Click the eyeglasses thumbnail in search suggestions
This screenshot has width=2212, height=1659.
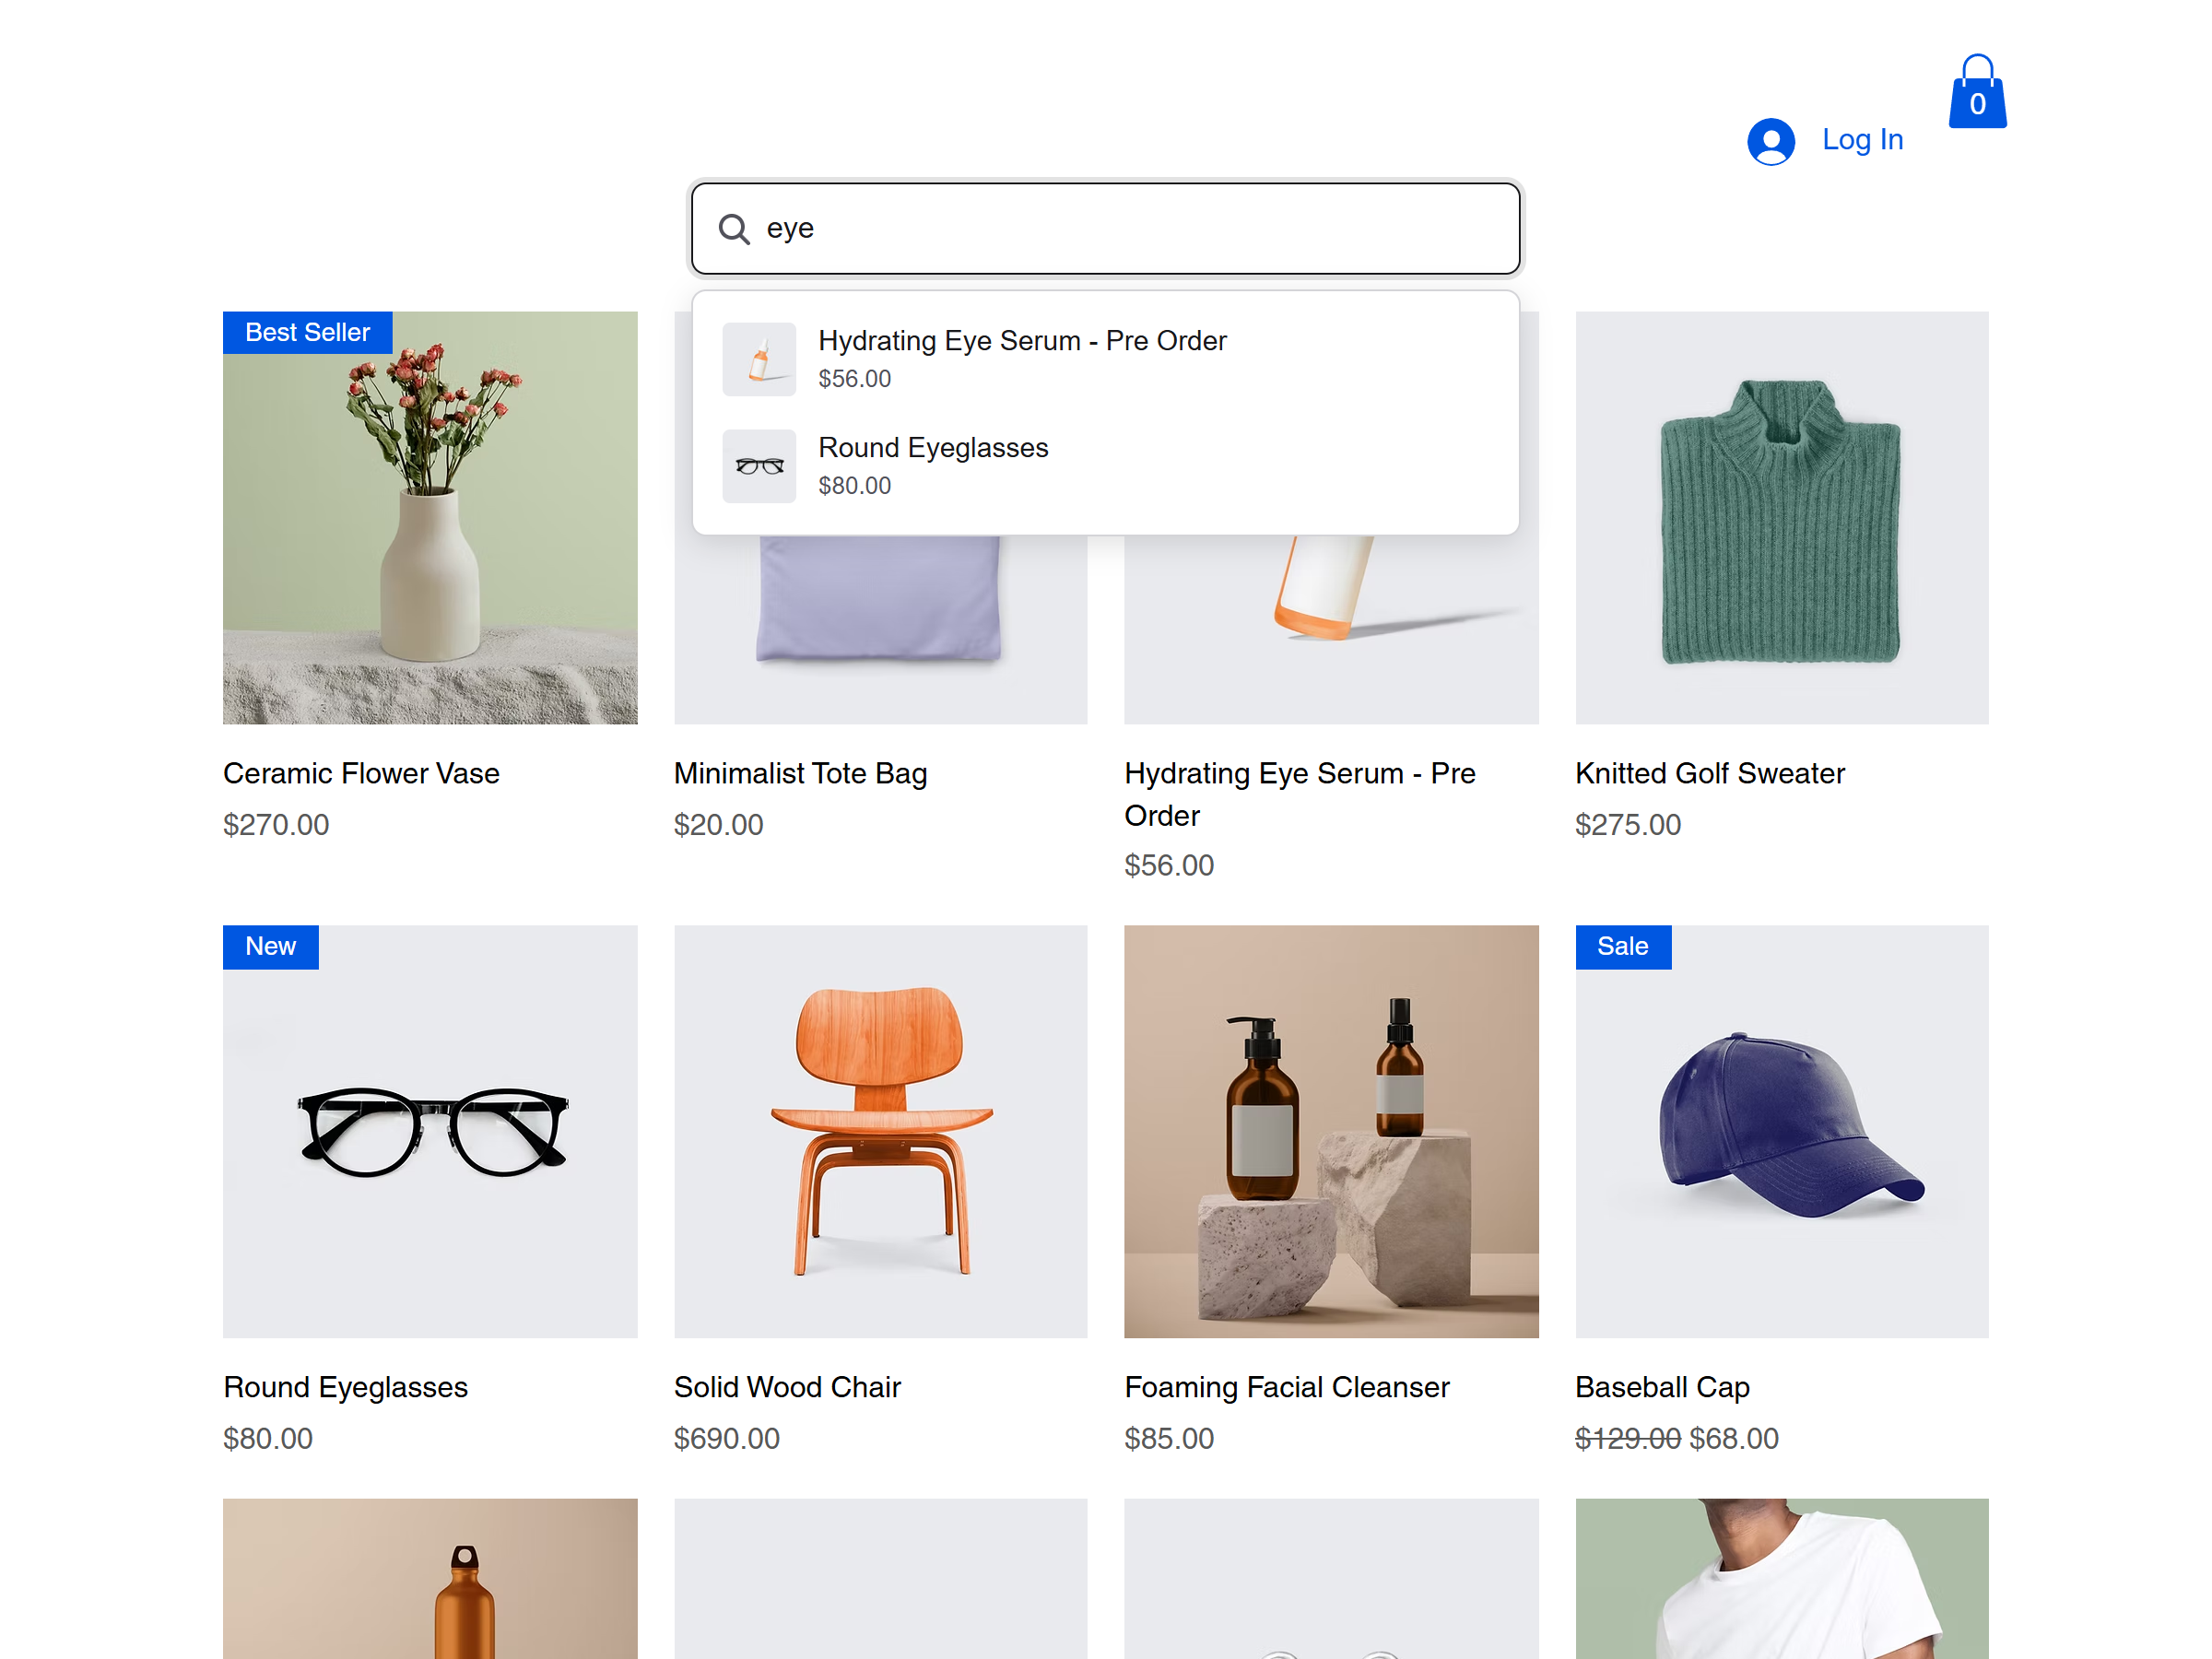pyautogui.click(x=759, y=466)
